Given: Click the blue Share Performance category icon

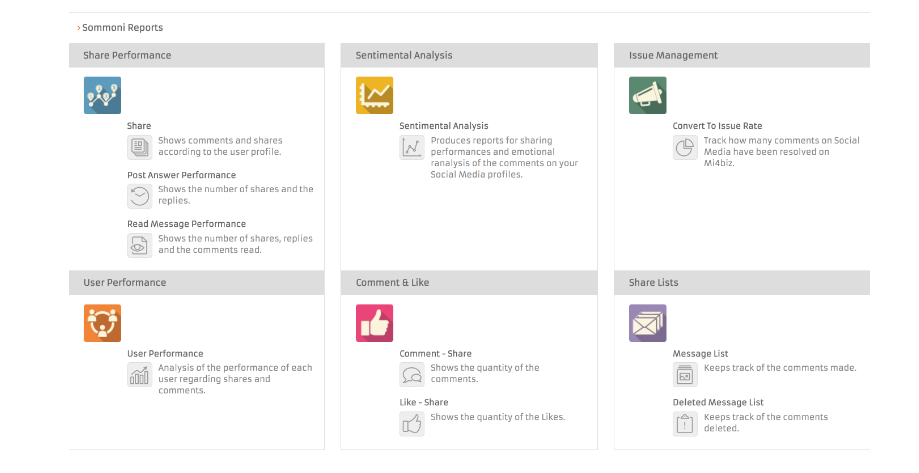Looking at the screenshot, I should (102, 95).
